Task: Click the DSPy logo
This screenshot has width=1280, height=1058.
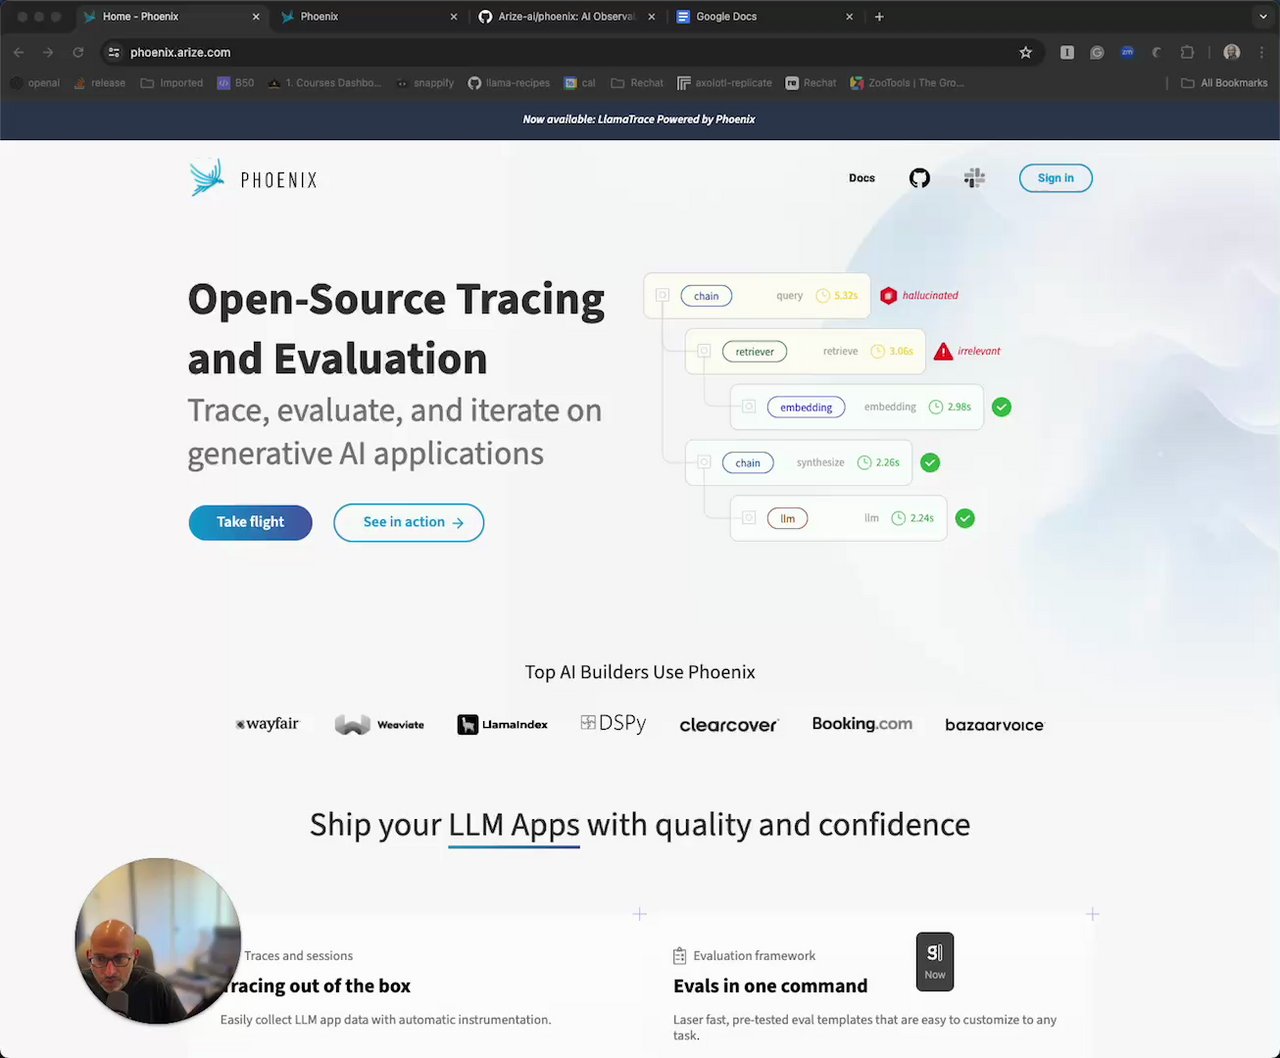Action: click(x=613, y=723)
